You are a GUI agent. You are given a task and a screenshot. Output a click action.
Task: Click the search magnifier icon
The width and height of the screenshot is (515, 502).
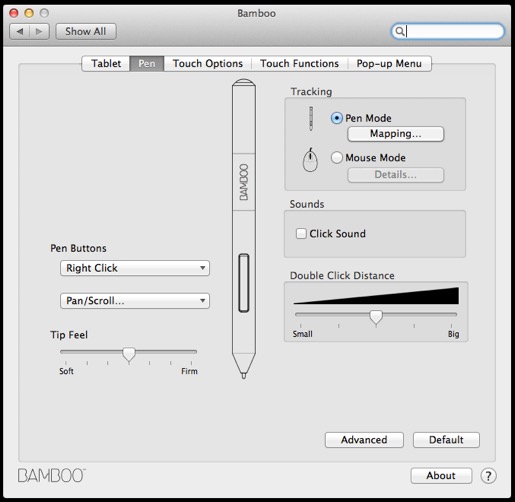399,31
